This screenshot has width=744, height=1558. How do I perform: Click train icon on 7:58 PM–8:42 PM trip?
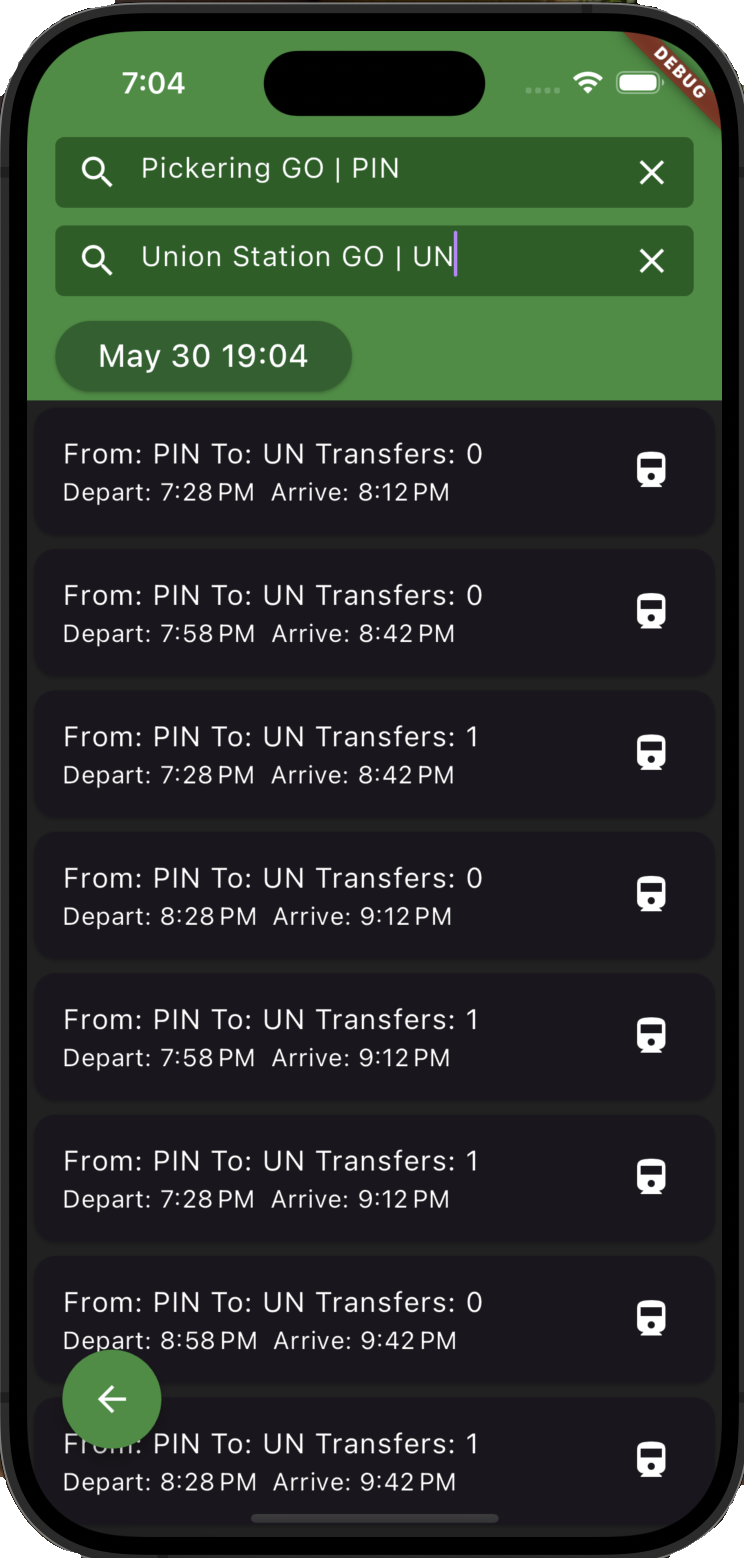(651, 611)
